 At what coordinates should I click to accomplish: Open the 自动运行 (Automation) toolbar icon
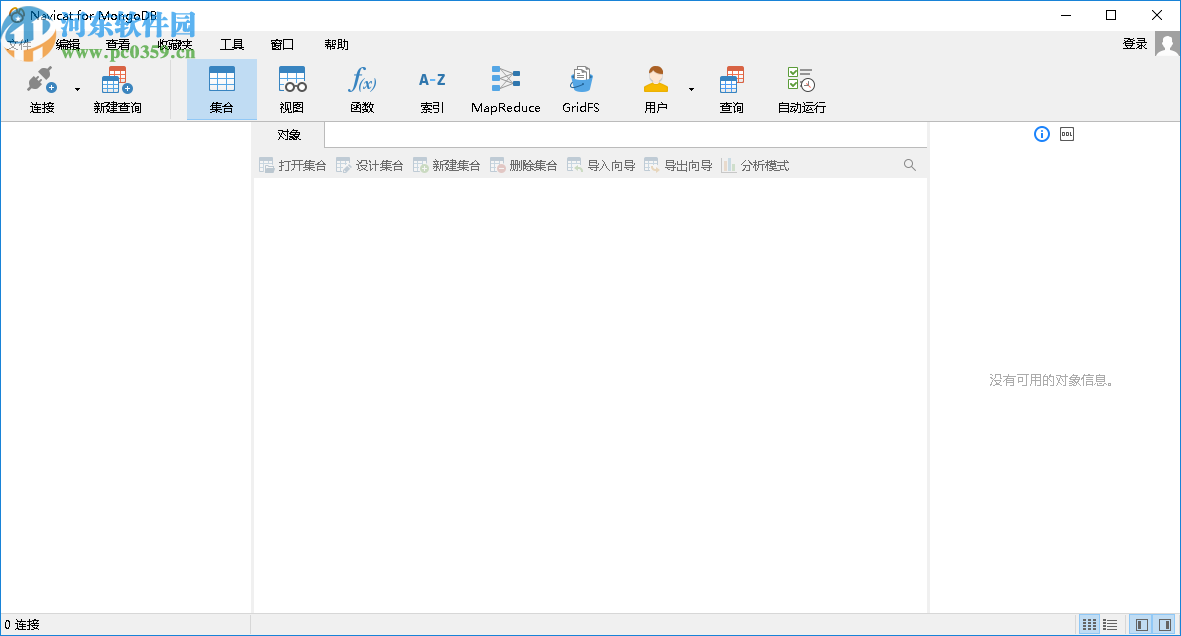[801, 90]
